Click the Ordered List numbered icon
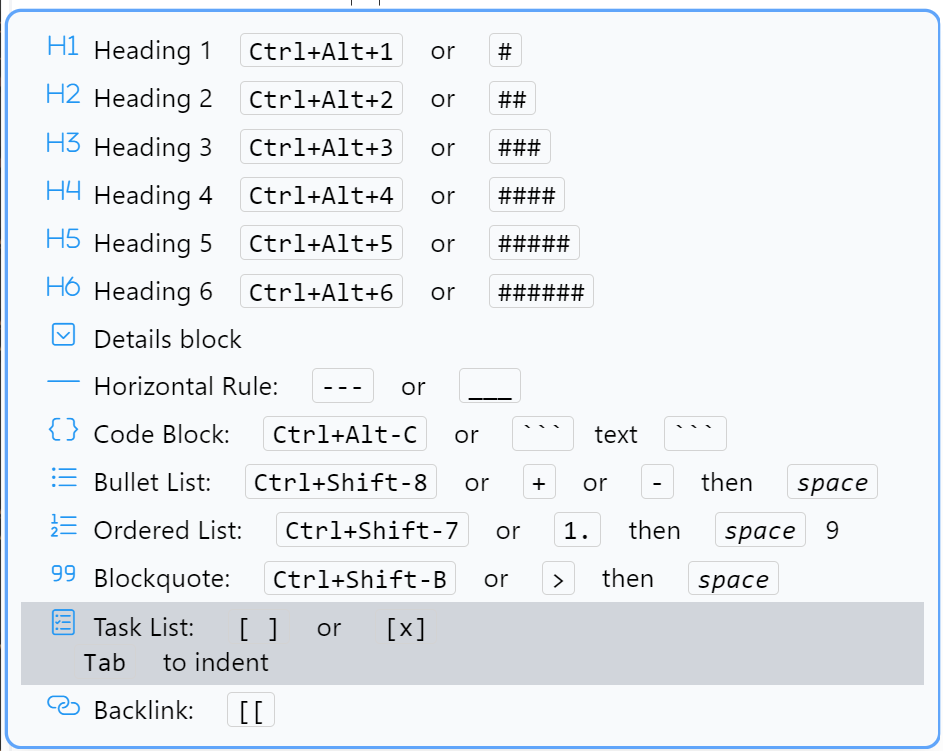The height and width of the screenshot is (751, 943). coord(64,526)
